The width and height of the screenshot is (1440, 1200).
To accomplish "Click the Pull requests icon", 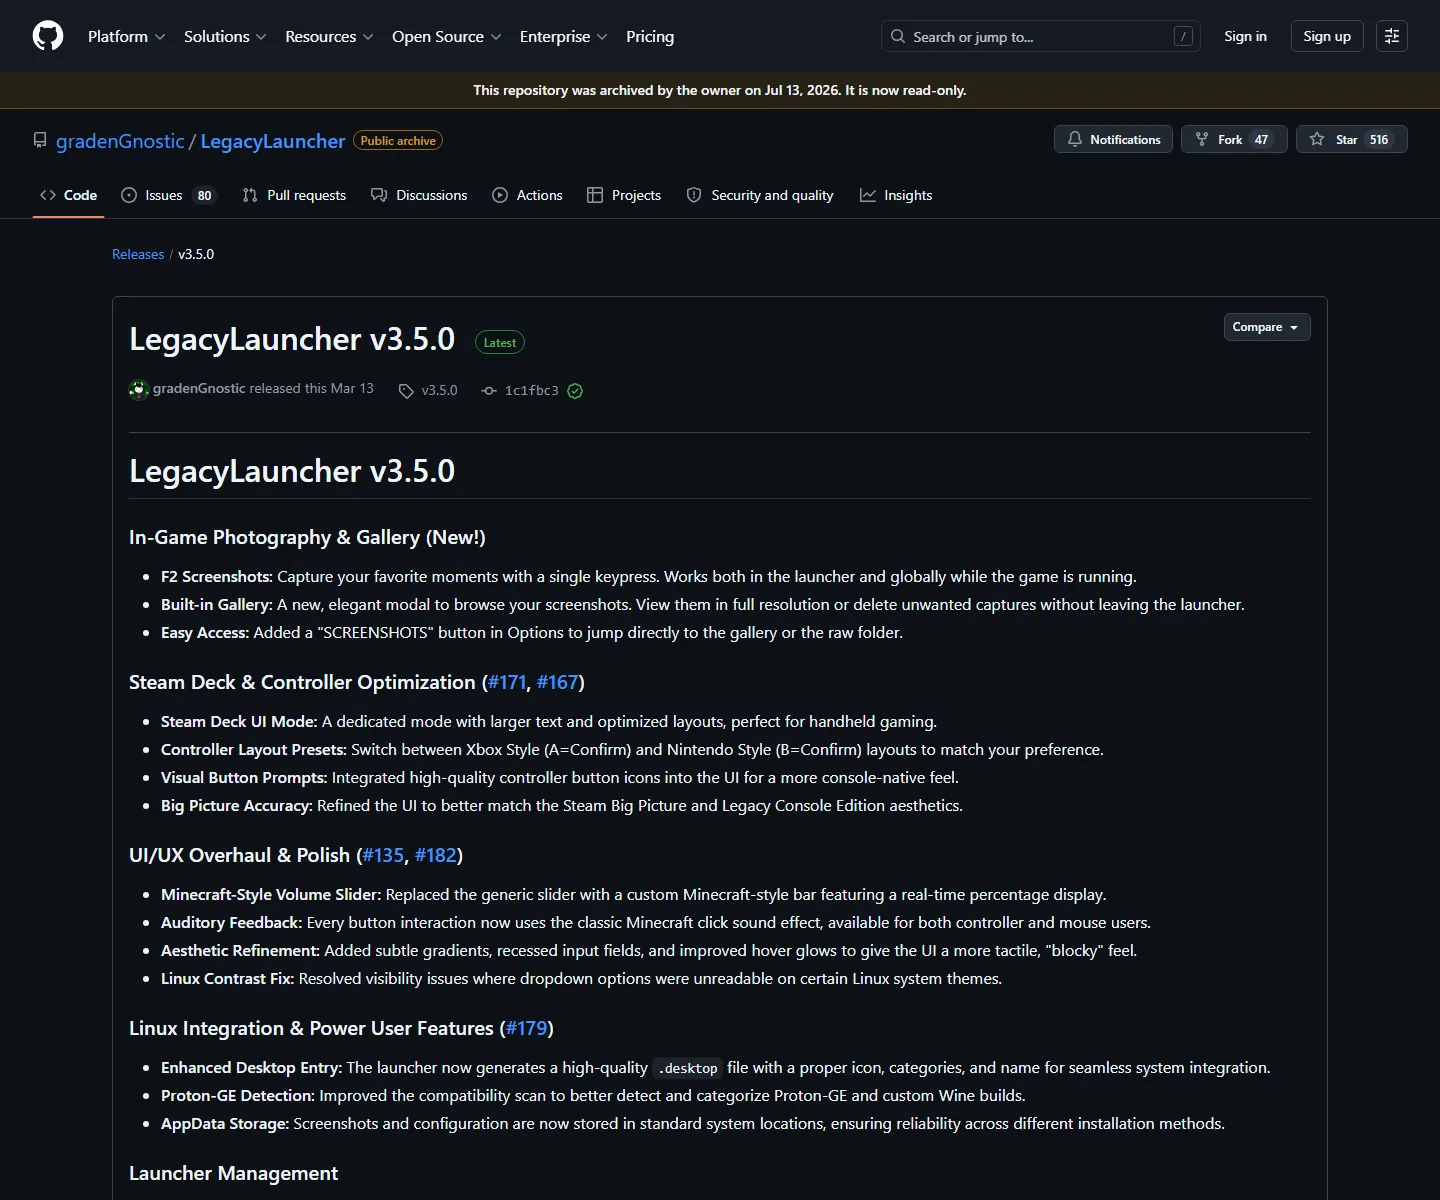I will [250, 195].
